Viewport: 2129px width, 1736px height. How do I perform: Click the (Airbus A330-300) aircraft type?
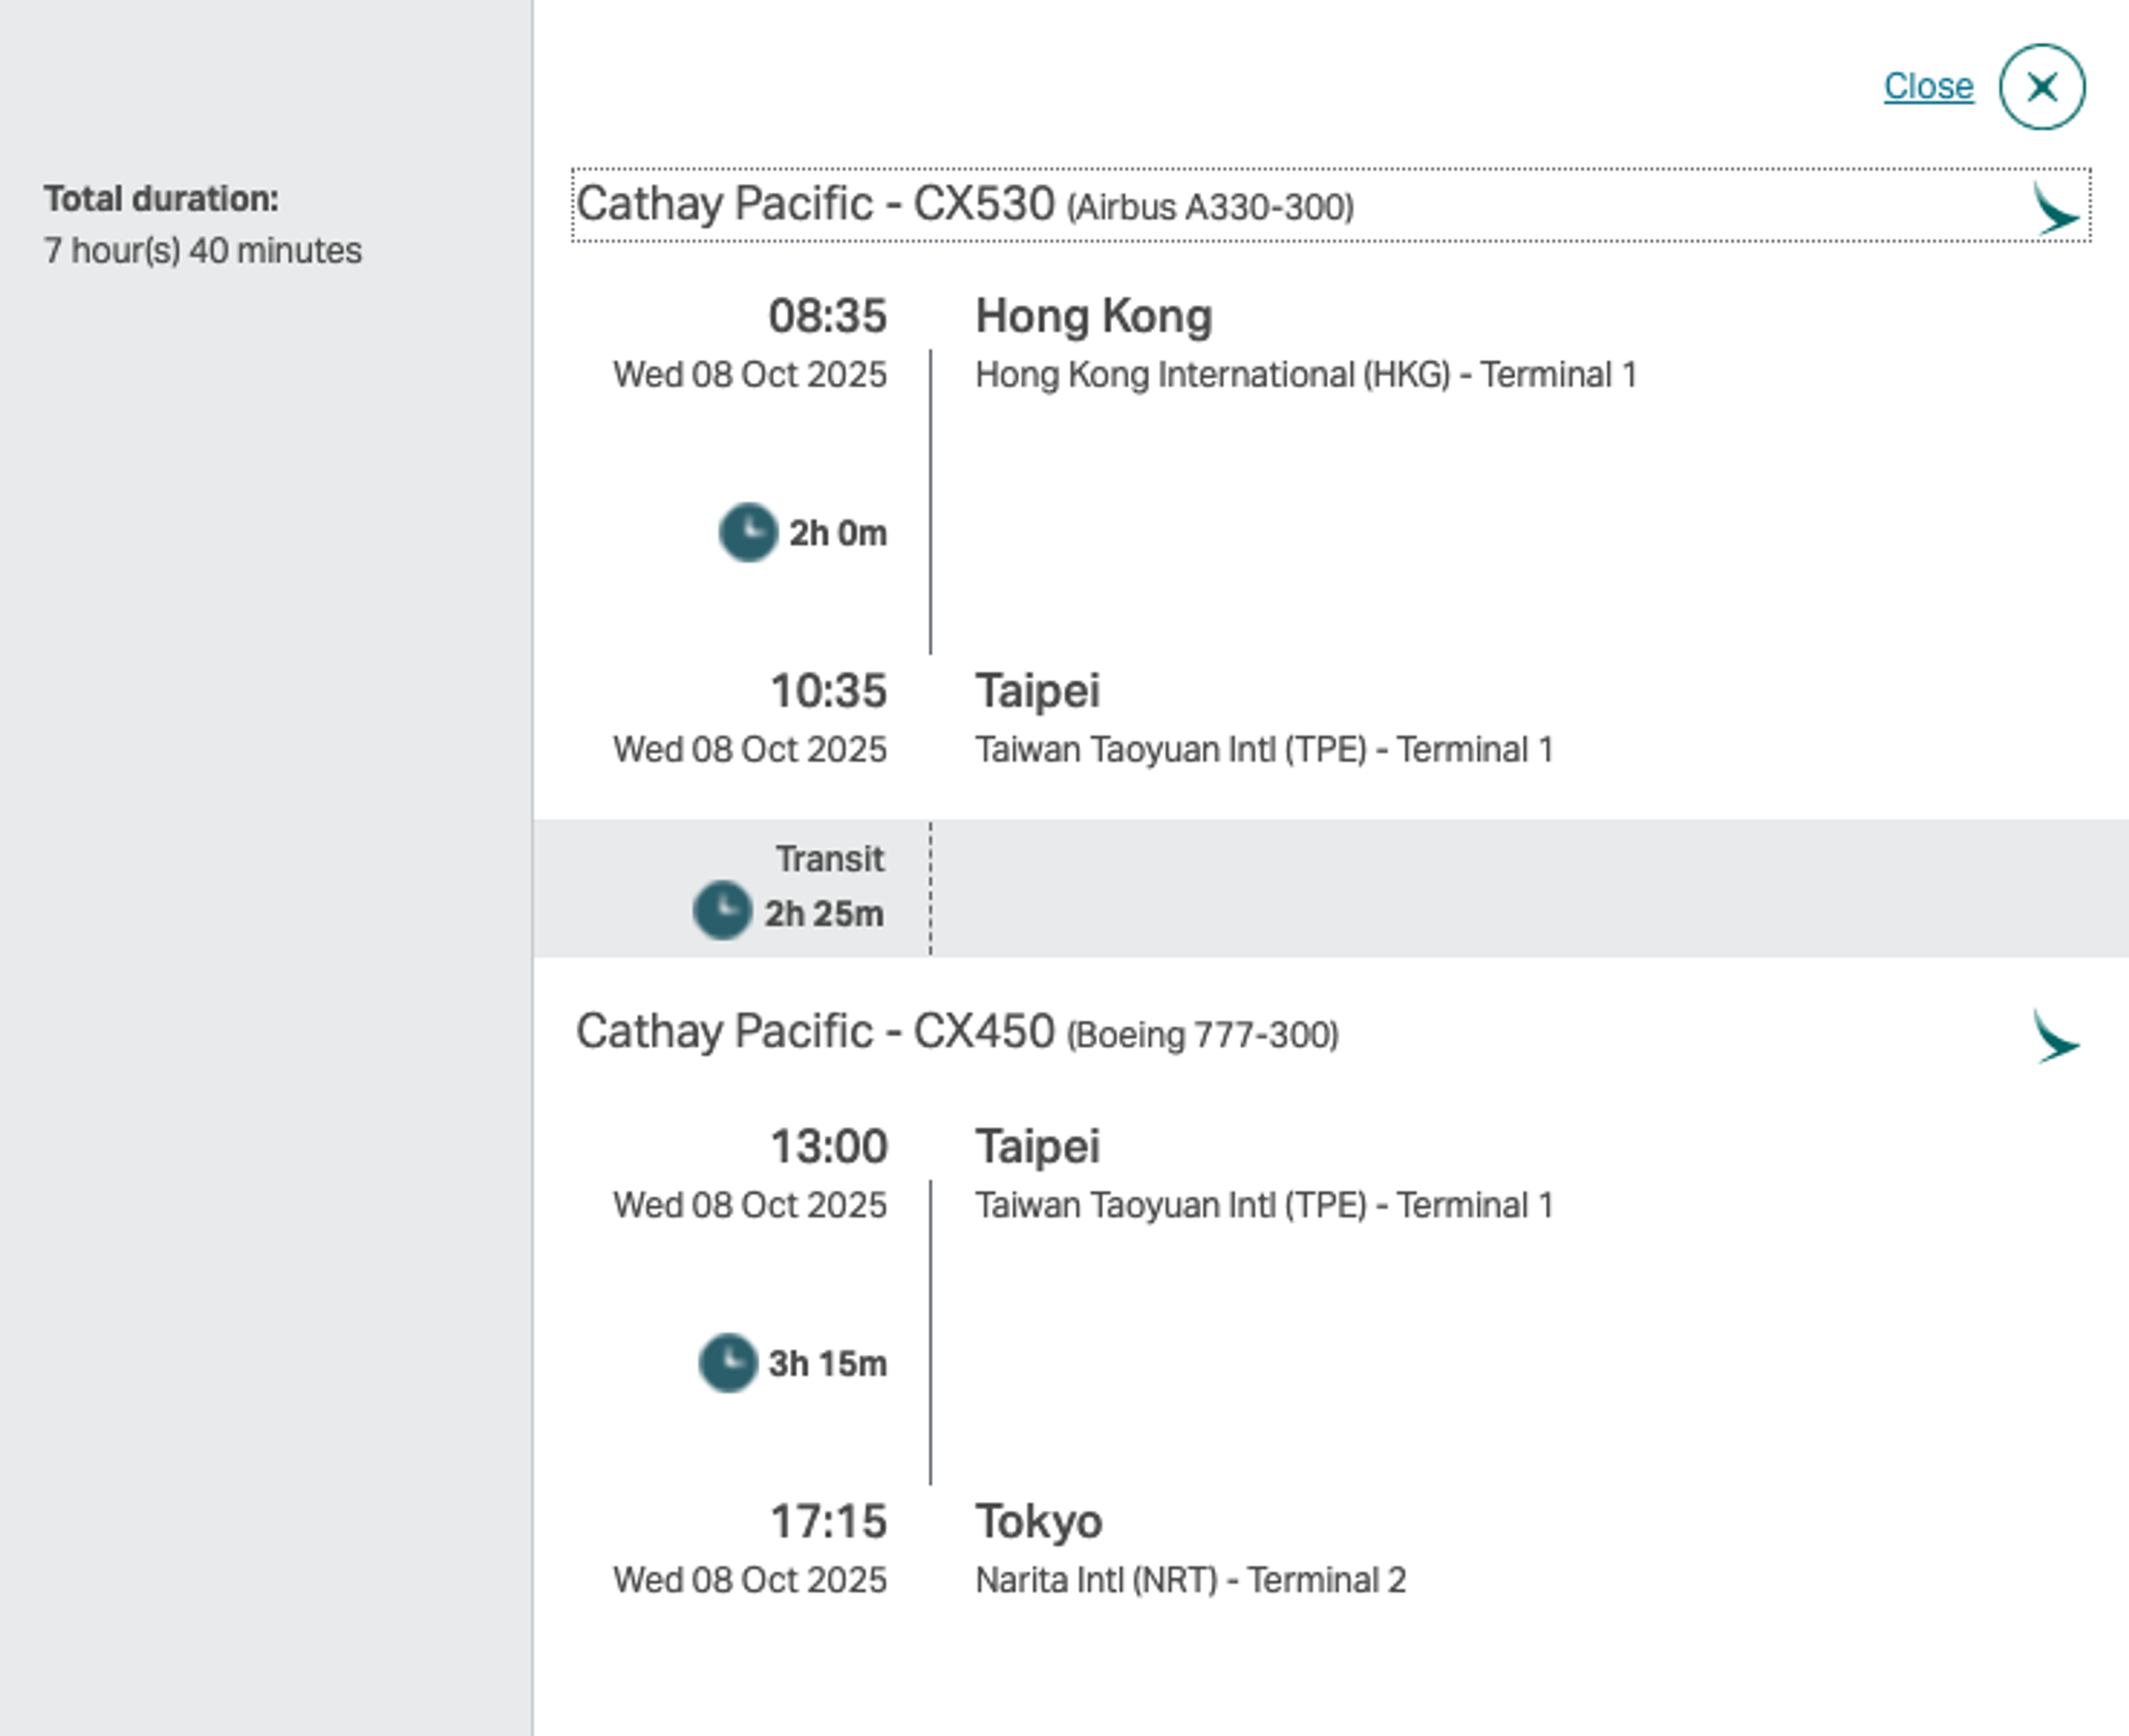1210,208
